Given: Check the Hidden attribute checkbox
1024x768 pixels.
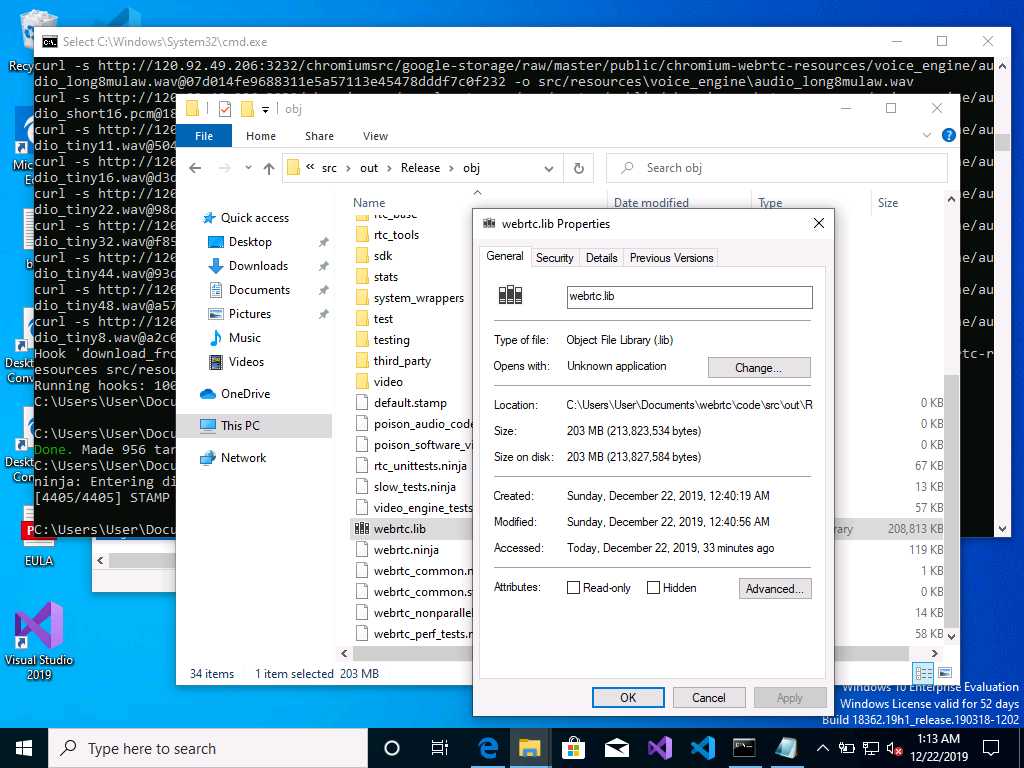Looking at the screenshot, I should (653, 588).
